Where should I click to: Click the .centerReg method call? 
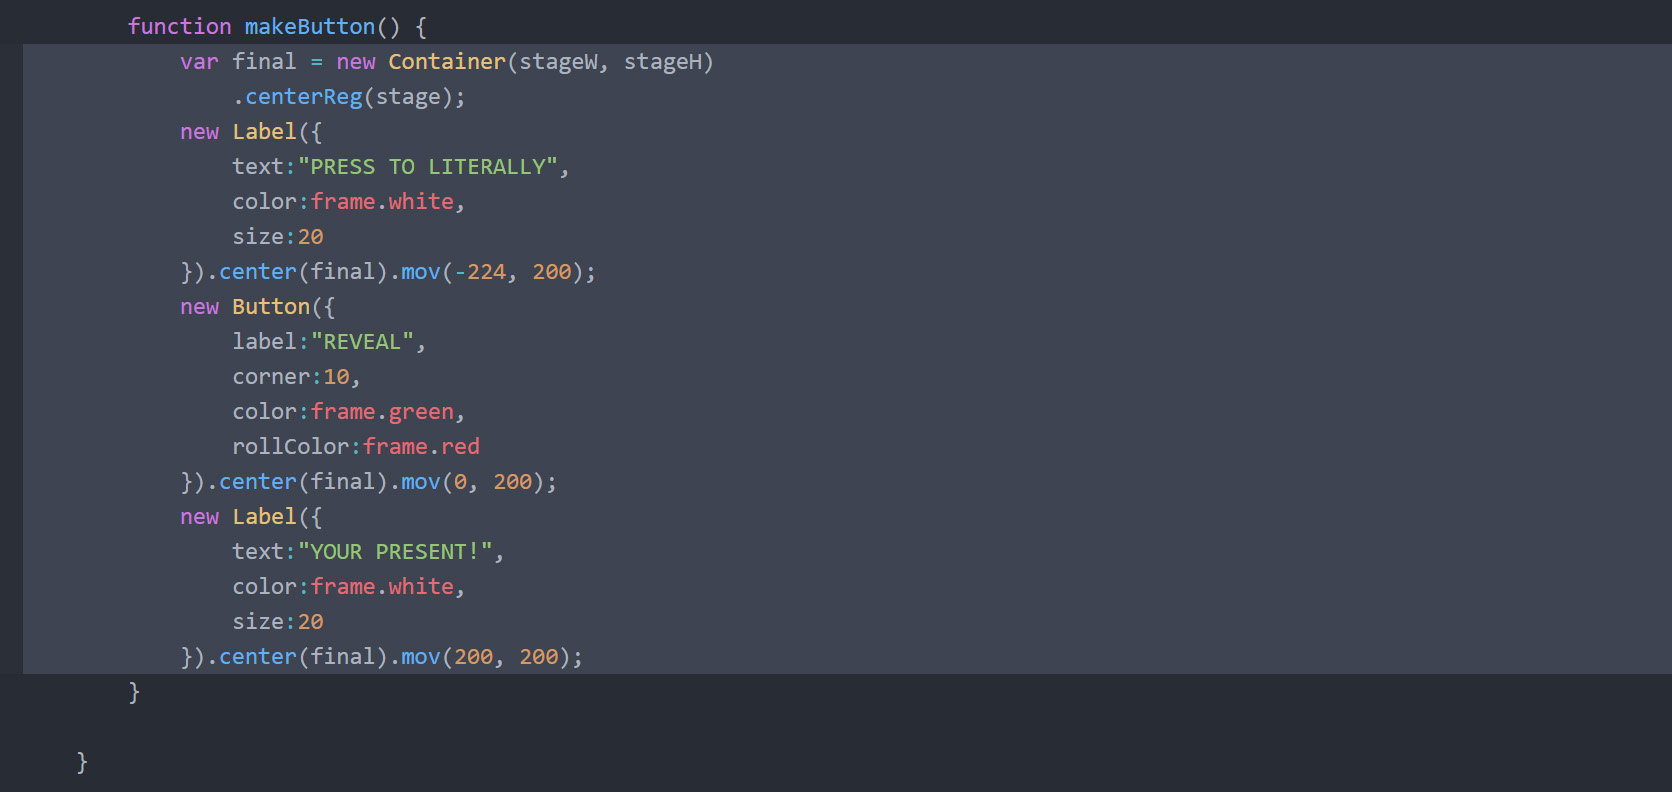pyautogui.click(x=298, y=97)
